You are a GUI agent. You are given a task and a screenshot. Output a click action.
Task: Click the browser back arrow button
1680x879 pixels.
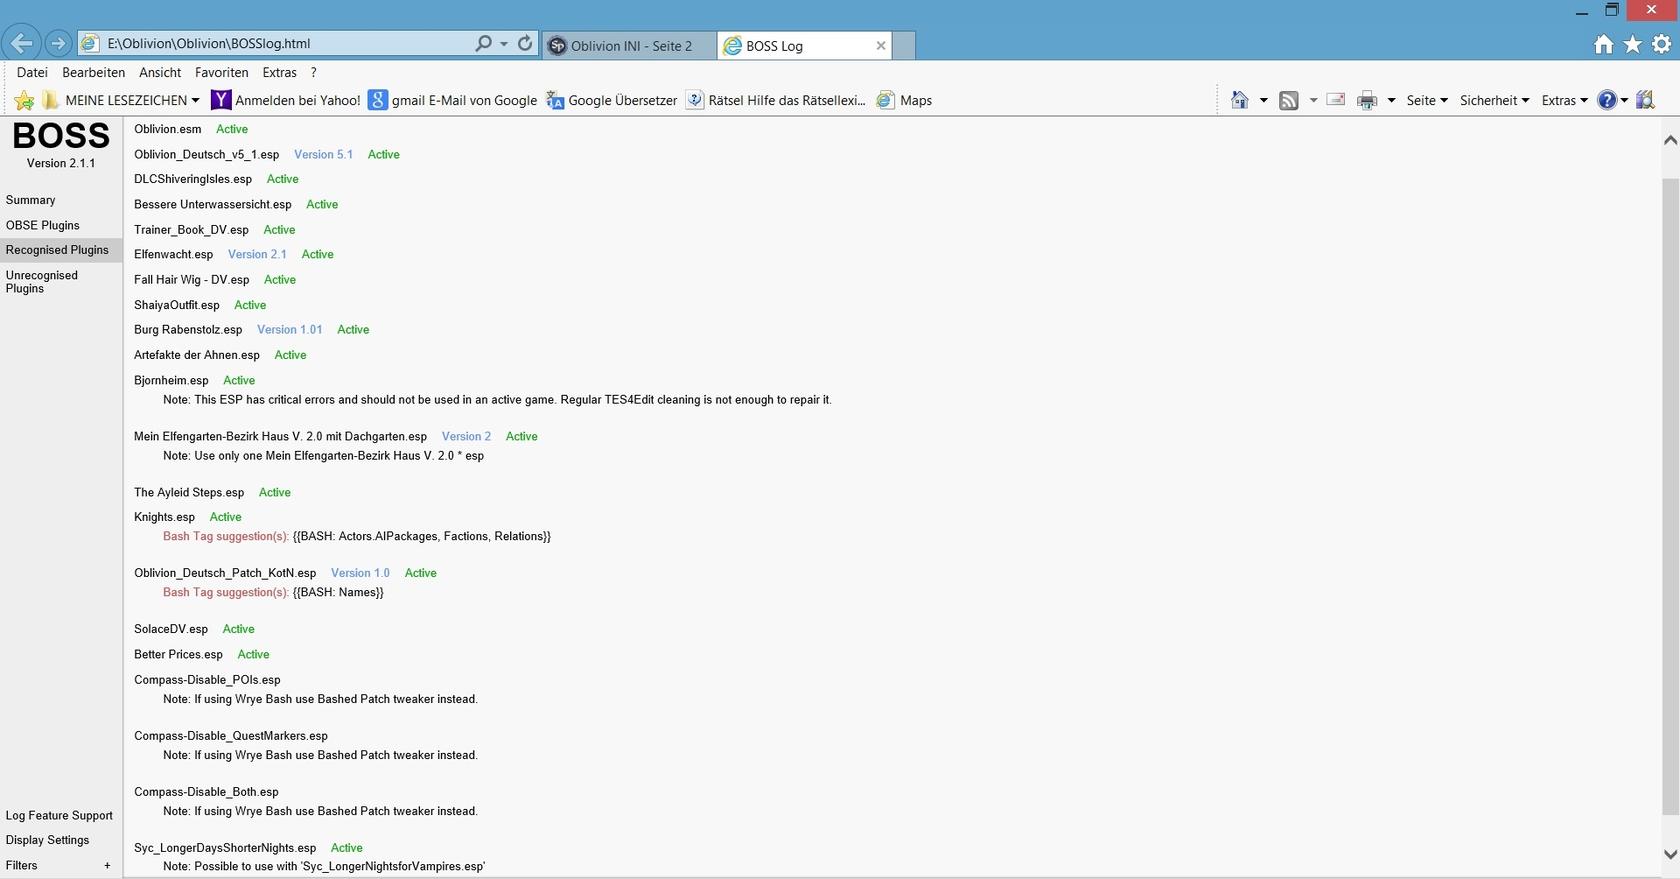[21, 44]
